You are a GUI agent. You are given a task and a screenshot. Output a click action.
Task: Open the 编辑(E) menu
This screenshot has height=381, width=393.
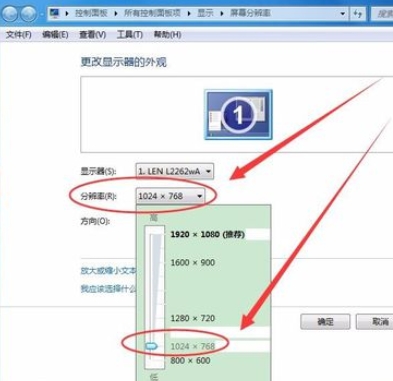pos(55,35)
